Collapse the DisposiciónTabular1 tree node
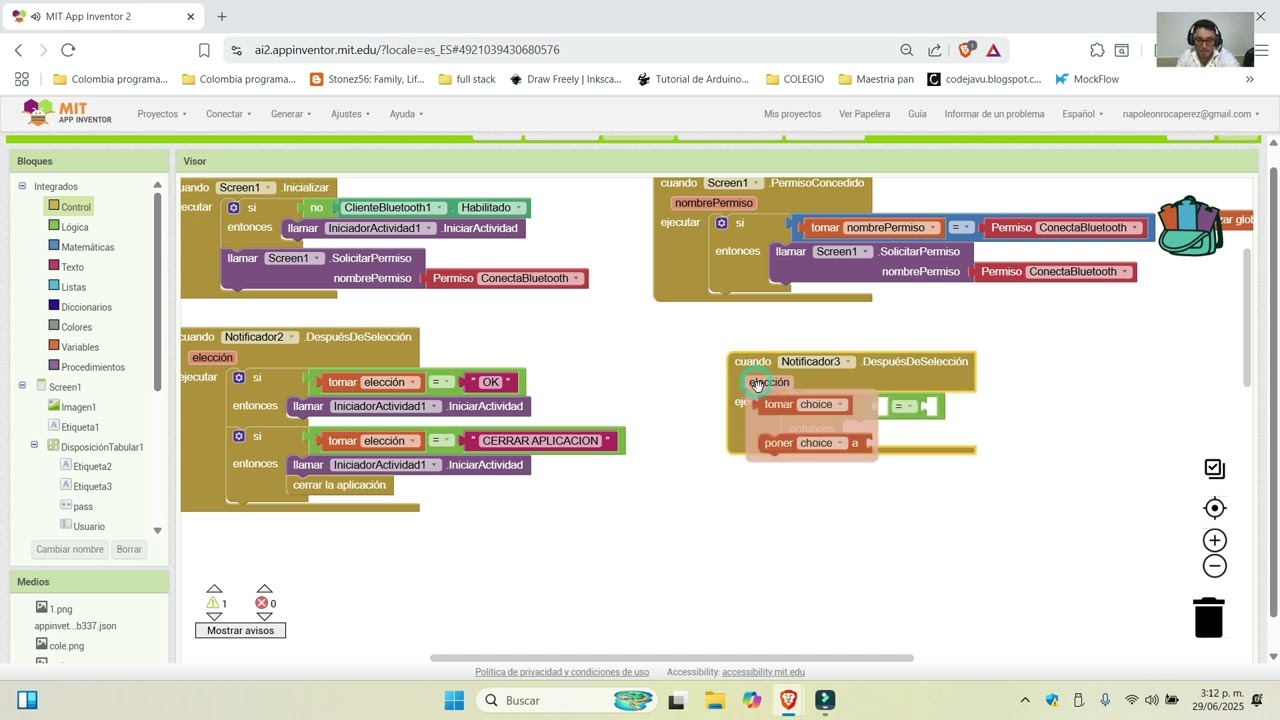This screenshot has height=720, width=1280. coord(34,445)
